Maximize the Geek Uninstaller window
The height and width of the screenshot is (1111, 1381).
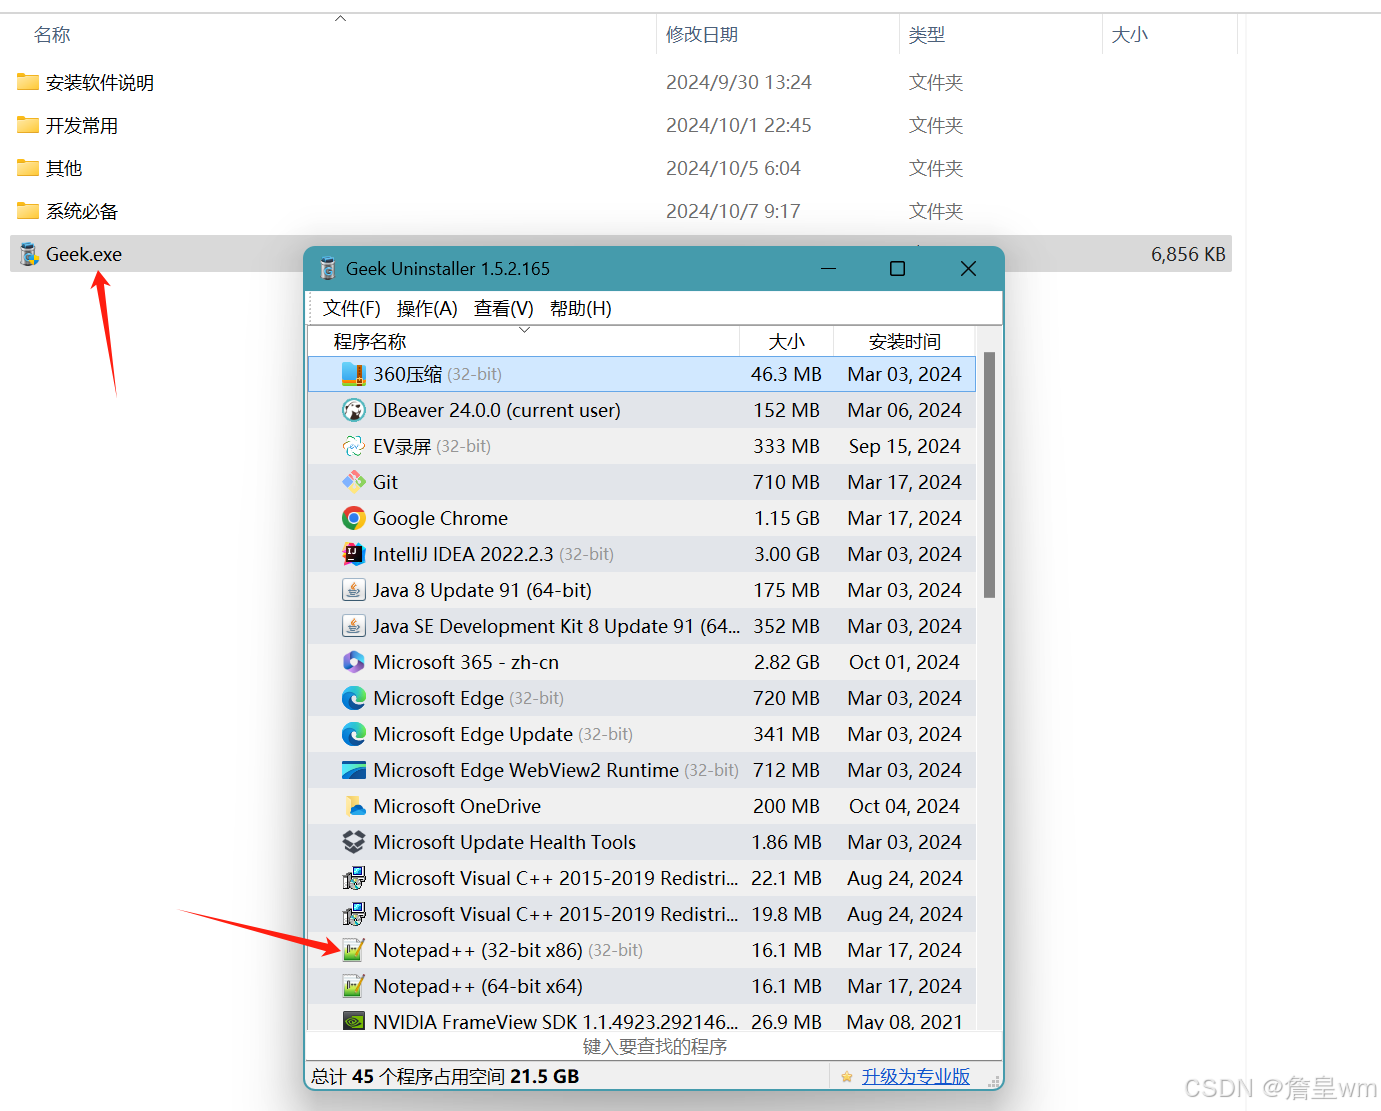pyautogui.click(x=897, y=269)
